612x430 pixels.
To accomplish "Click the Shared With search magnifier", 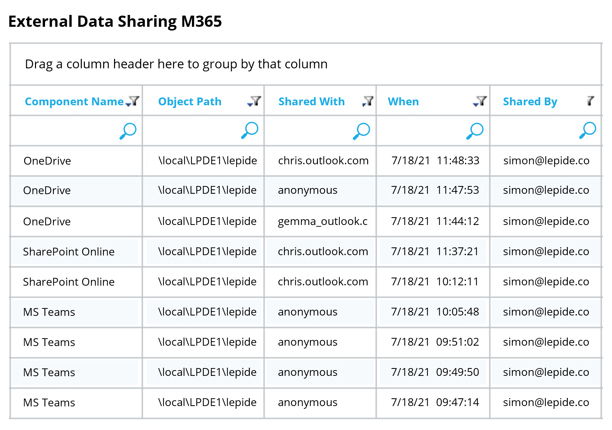I will tap(362, 131).
